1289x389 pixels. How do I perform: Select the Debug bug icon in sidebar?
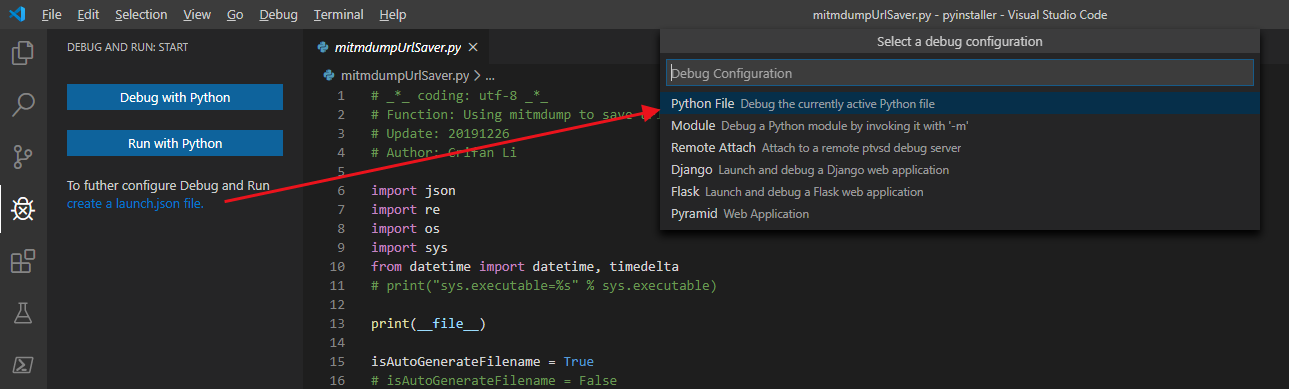pyautogui.click(x=23, y=209)
